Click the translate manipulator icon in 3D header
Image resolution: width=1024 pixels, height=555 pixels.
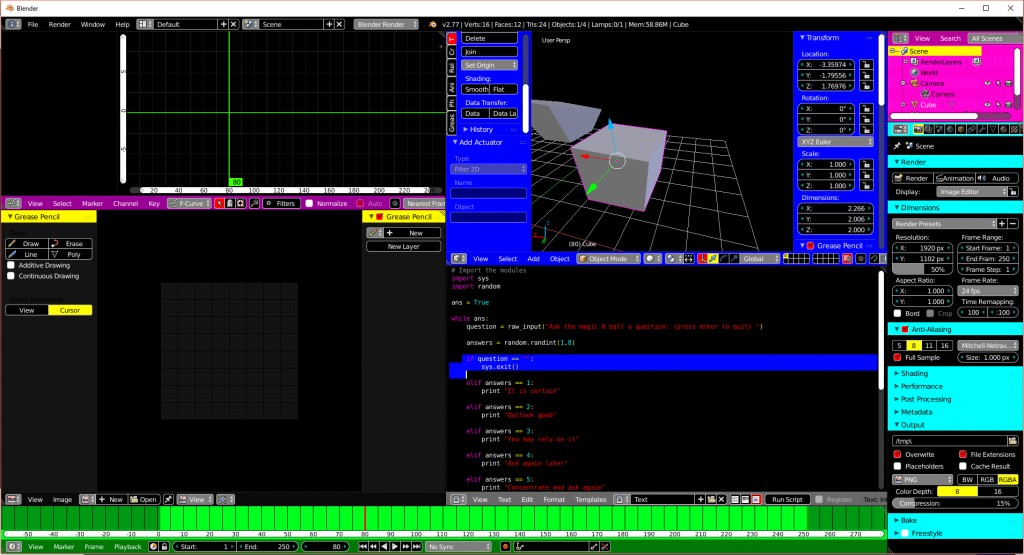(x=713, y=259)
